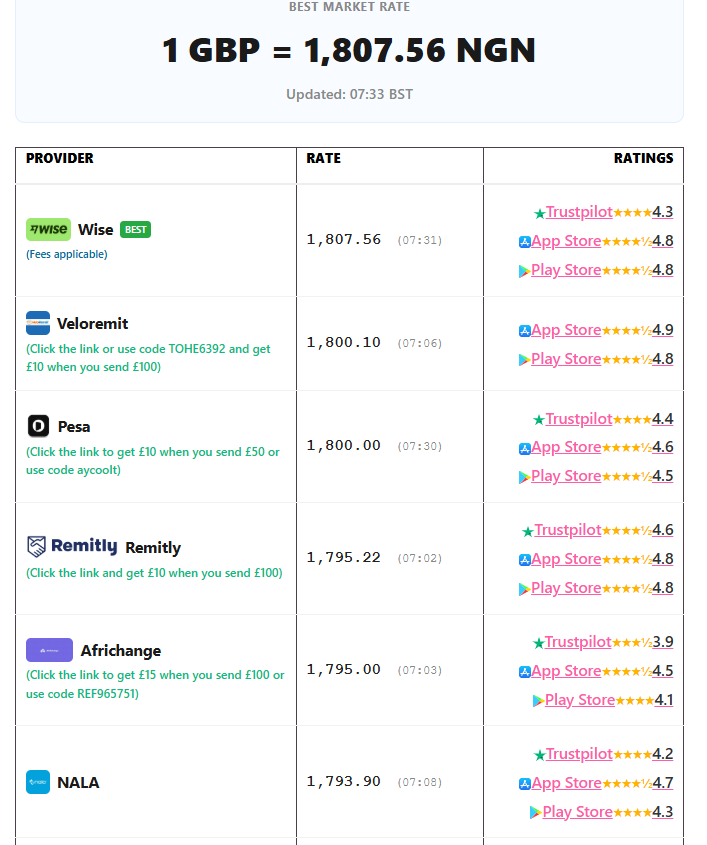Open Remitly Trustpilot rating link
The width and height of the screenshot is (707, 845).
567,530
